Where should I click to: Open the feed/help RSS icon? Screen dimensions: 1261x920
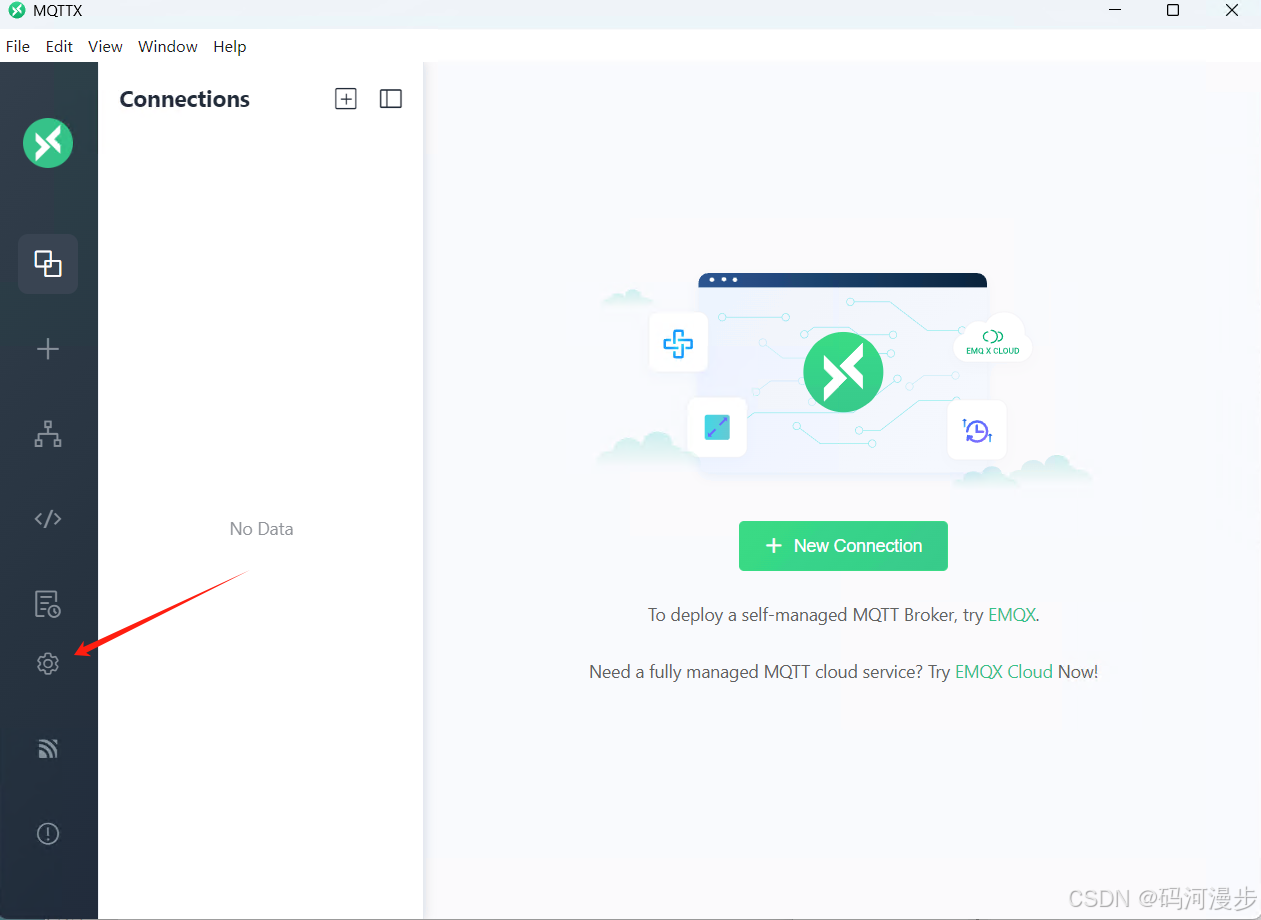coord(48,748)
